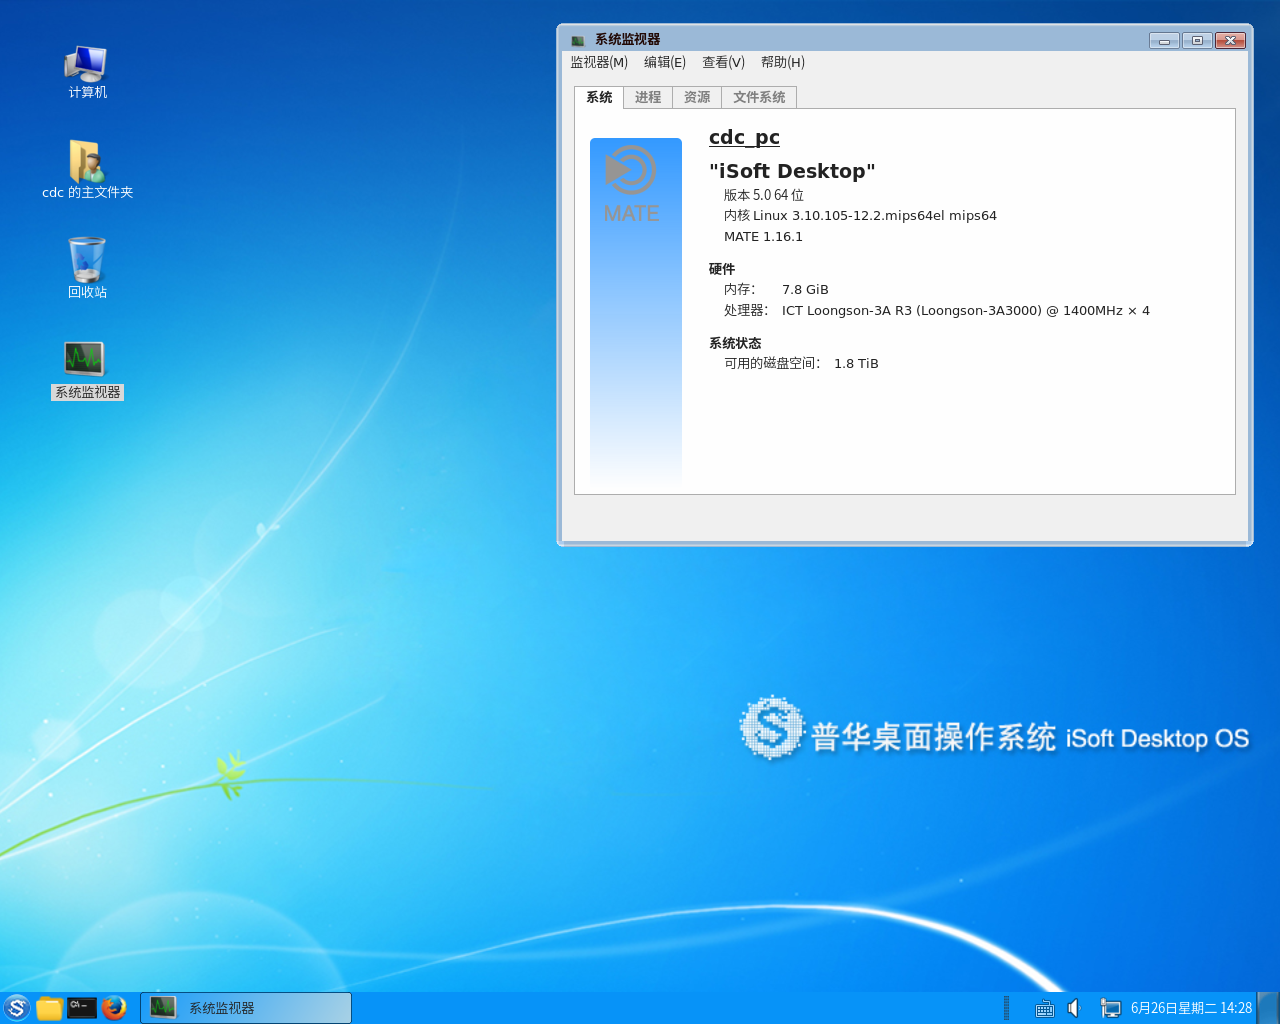
Task: Click the 系统监视器 taskbar window button
Action: [246, 1008]
